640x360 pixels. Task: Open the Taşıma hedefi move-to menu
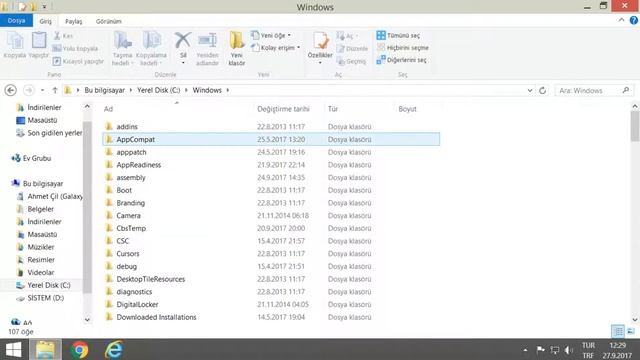(x=122, y=48)
